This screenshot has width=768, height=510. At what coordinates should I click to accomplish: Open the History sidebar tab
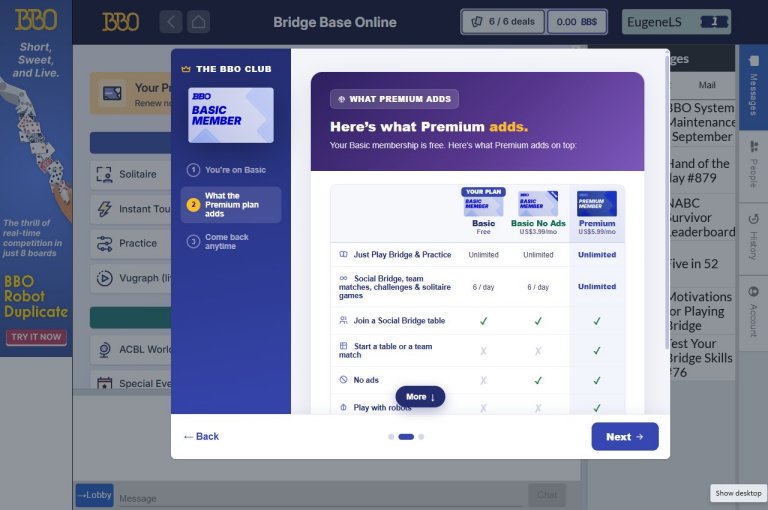[x=753, y=239]
